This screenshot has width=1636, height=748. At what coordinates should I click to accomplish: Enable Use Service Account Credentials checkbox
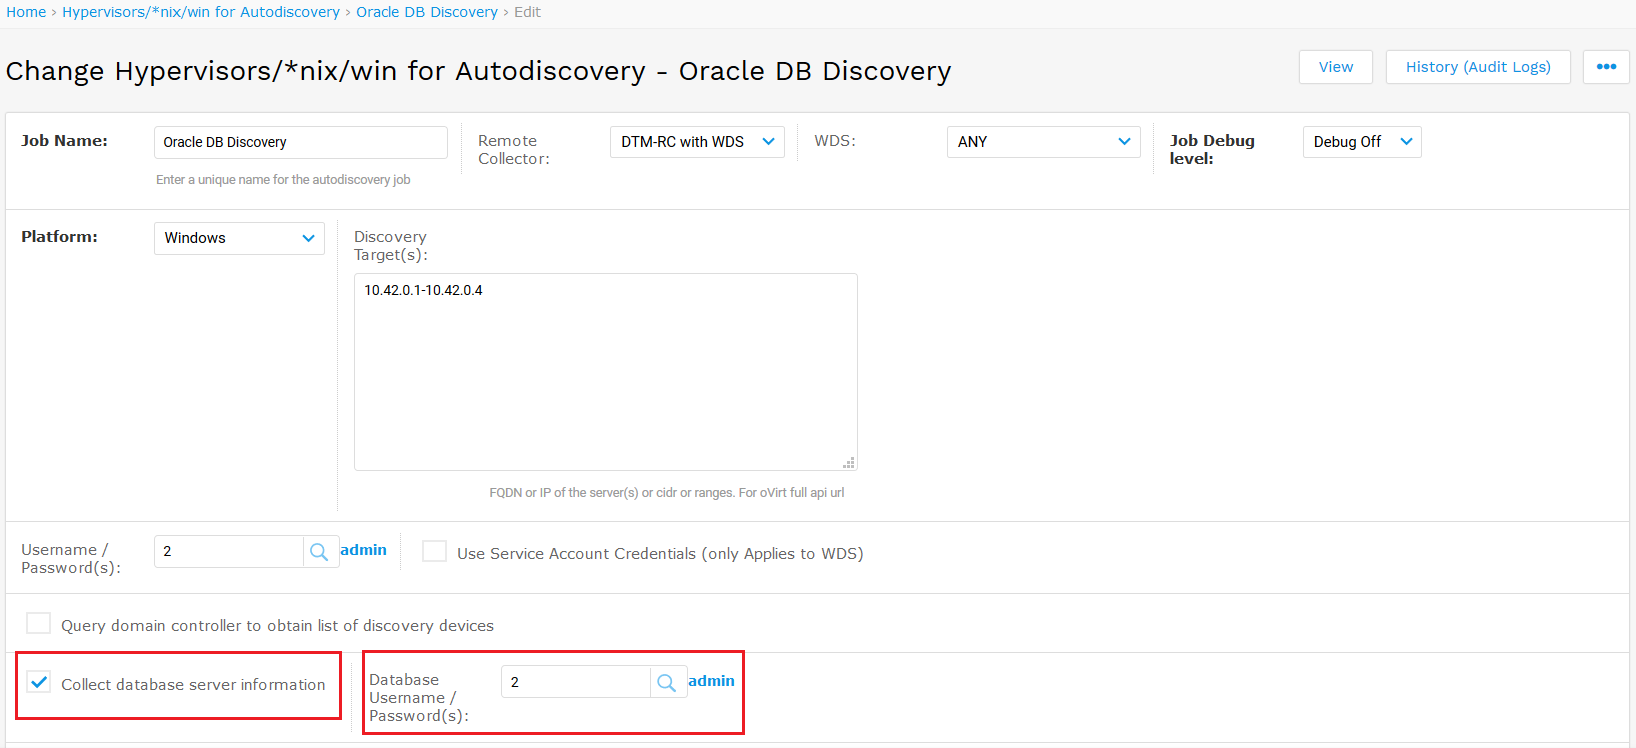point(434,552)
